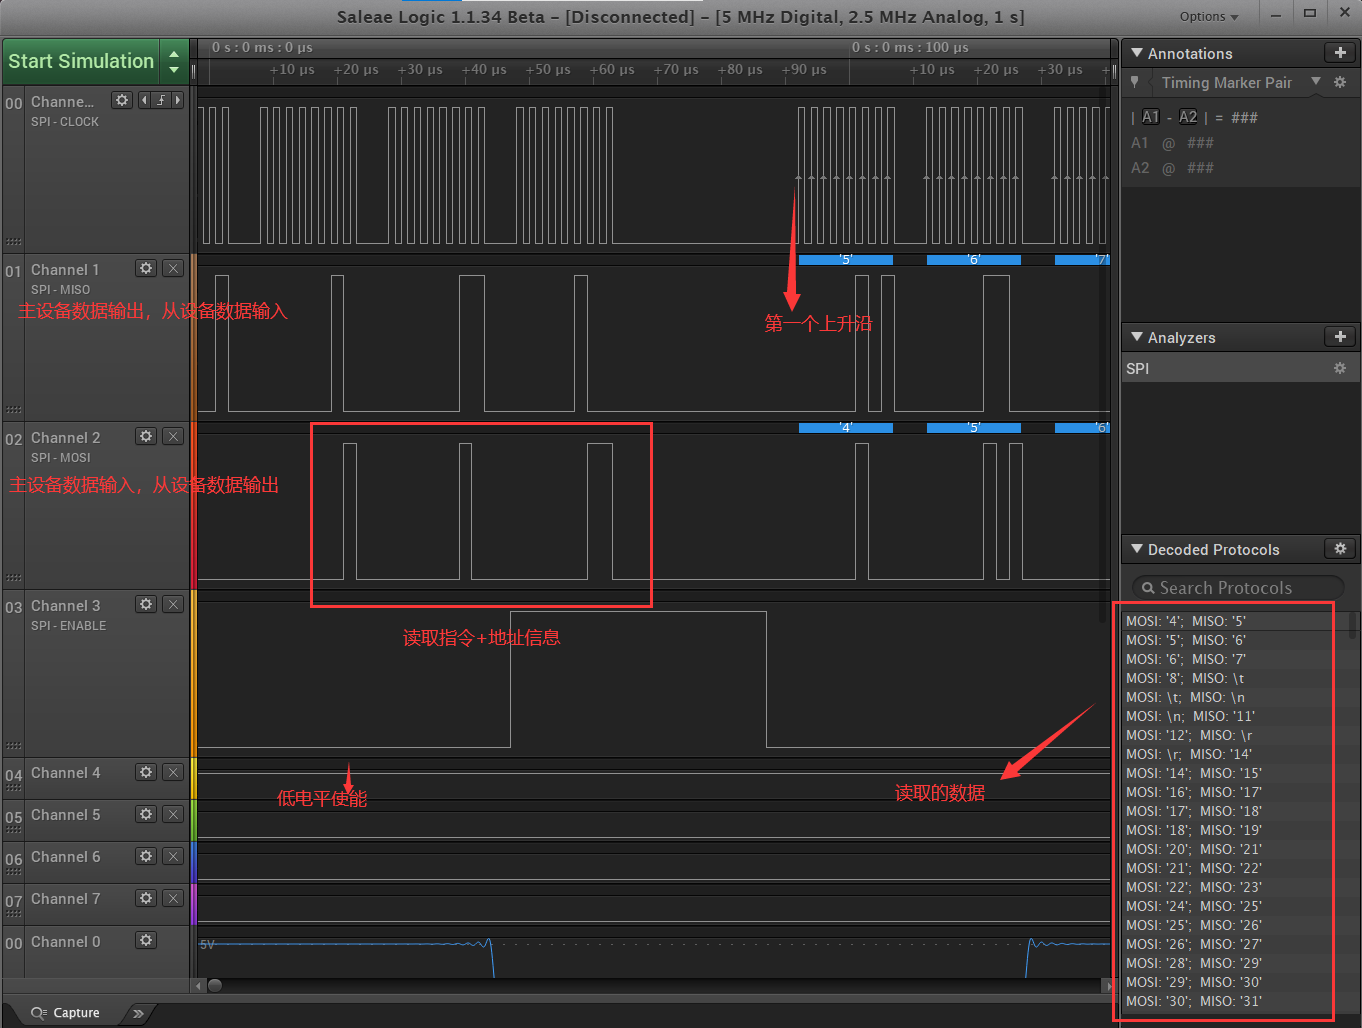The width and height of the screenshot is (1362, 1028).
Task: Collapse the Annotations panel
Action: (1136, 53)
